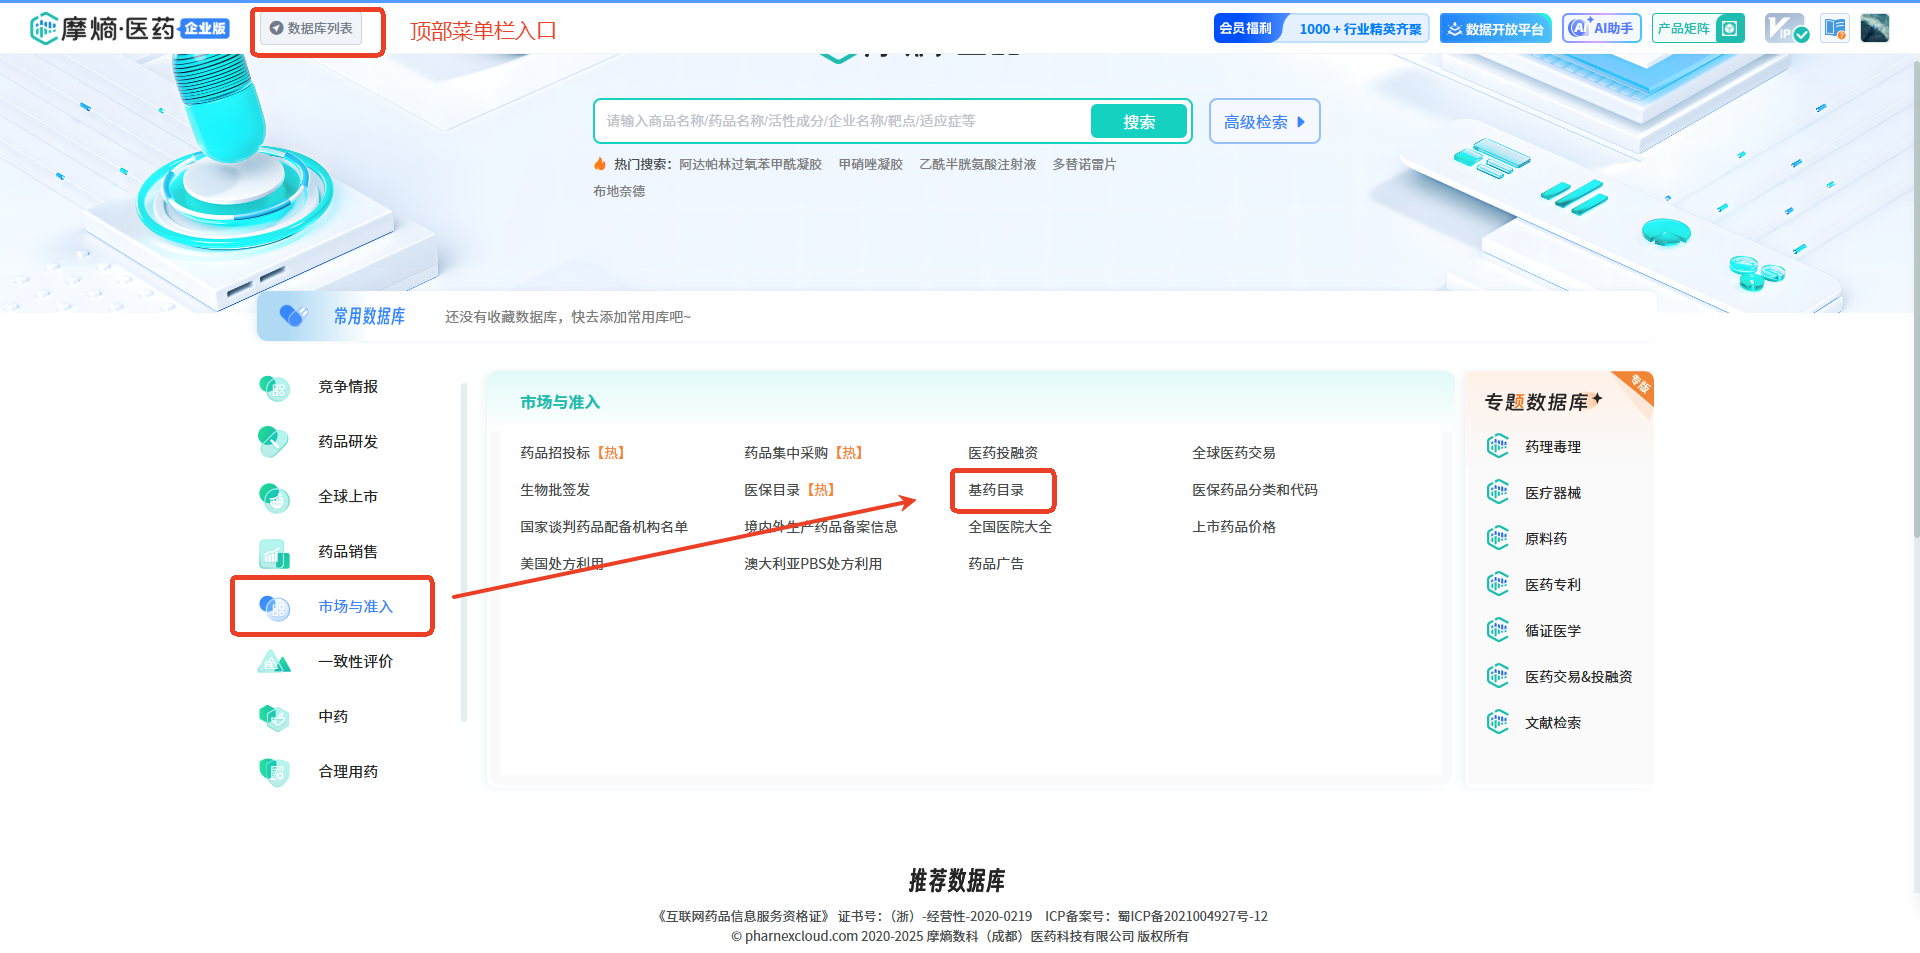The image size is (1920, 953).
Task: Open the 美国处方利用 database
Action: (562, 564)
